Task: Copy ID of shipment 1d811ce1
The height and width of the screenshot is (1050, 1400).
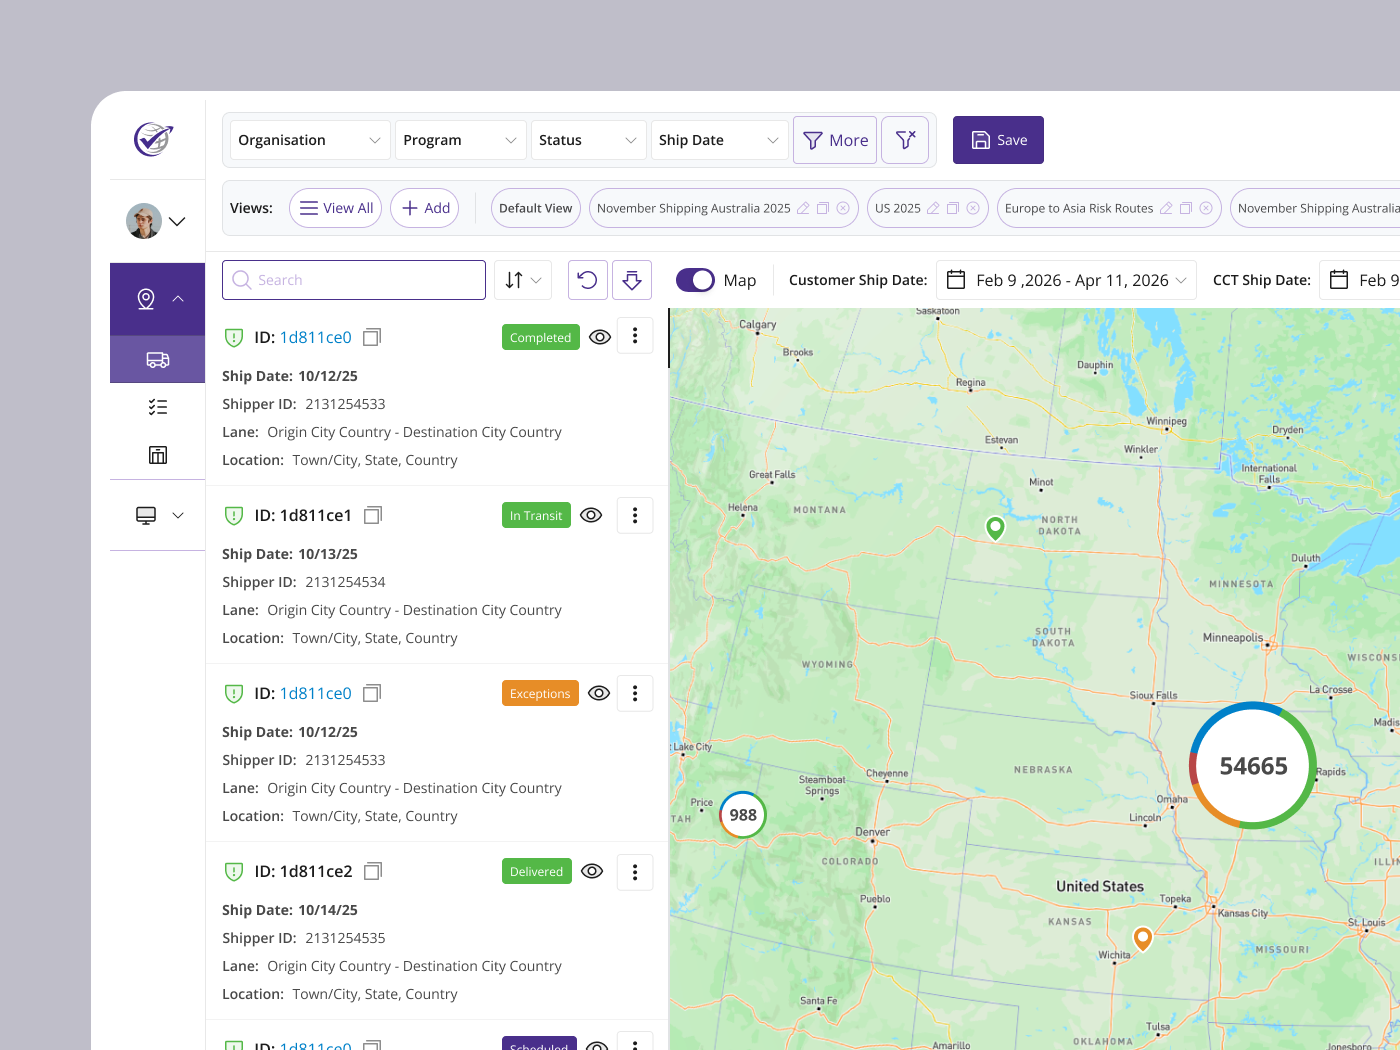Action: [373, 516]
